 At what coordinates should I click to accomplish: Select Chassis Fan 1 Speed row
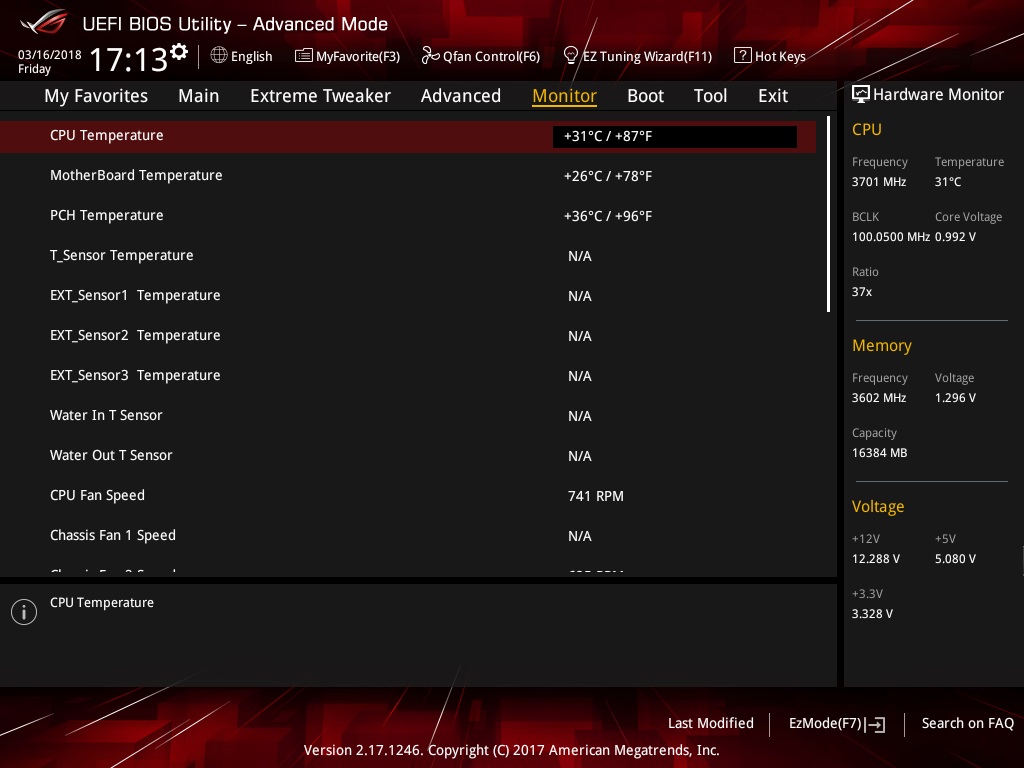coord(408,536)
